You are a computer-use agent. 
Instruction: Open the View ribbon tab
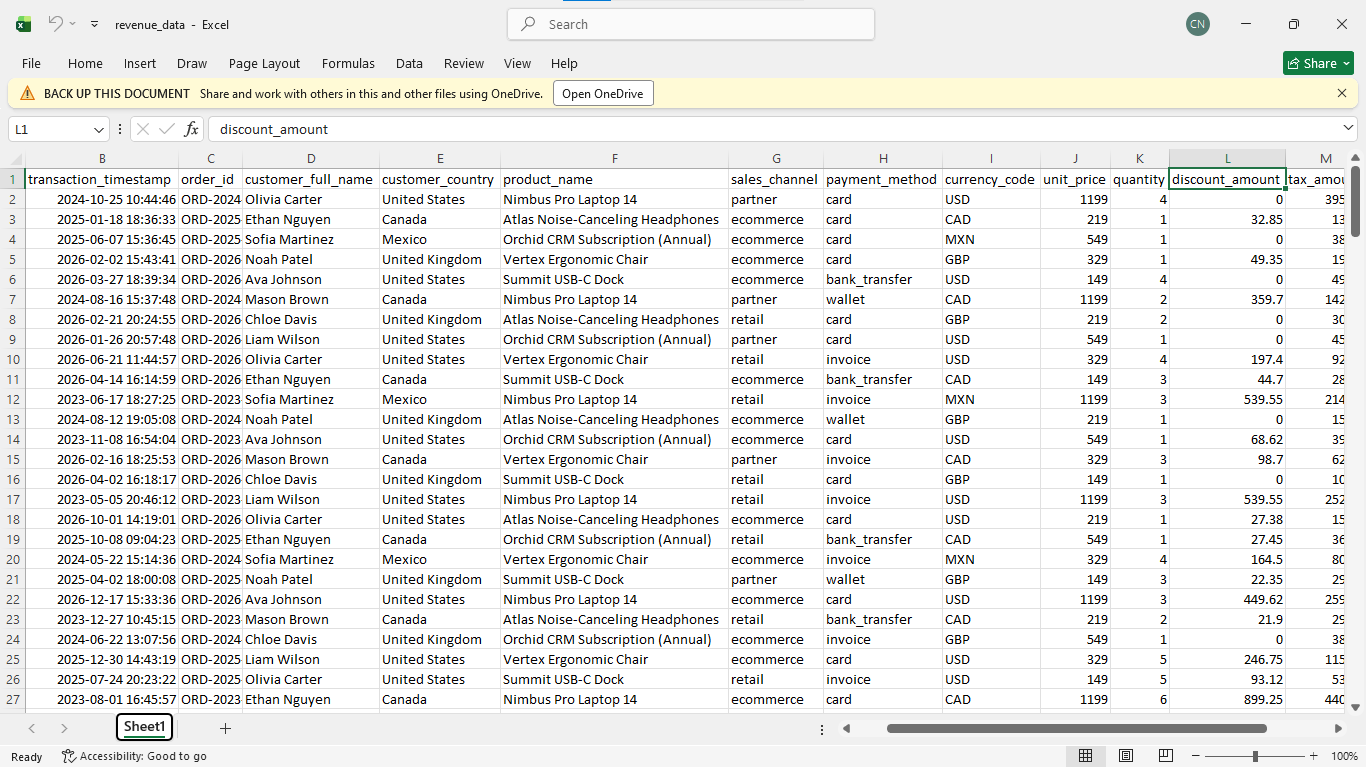click(517, 63)
